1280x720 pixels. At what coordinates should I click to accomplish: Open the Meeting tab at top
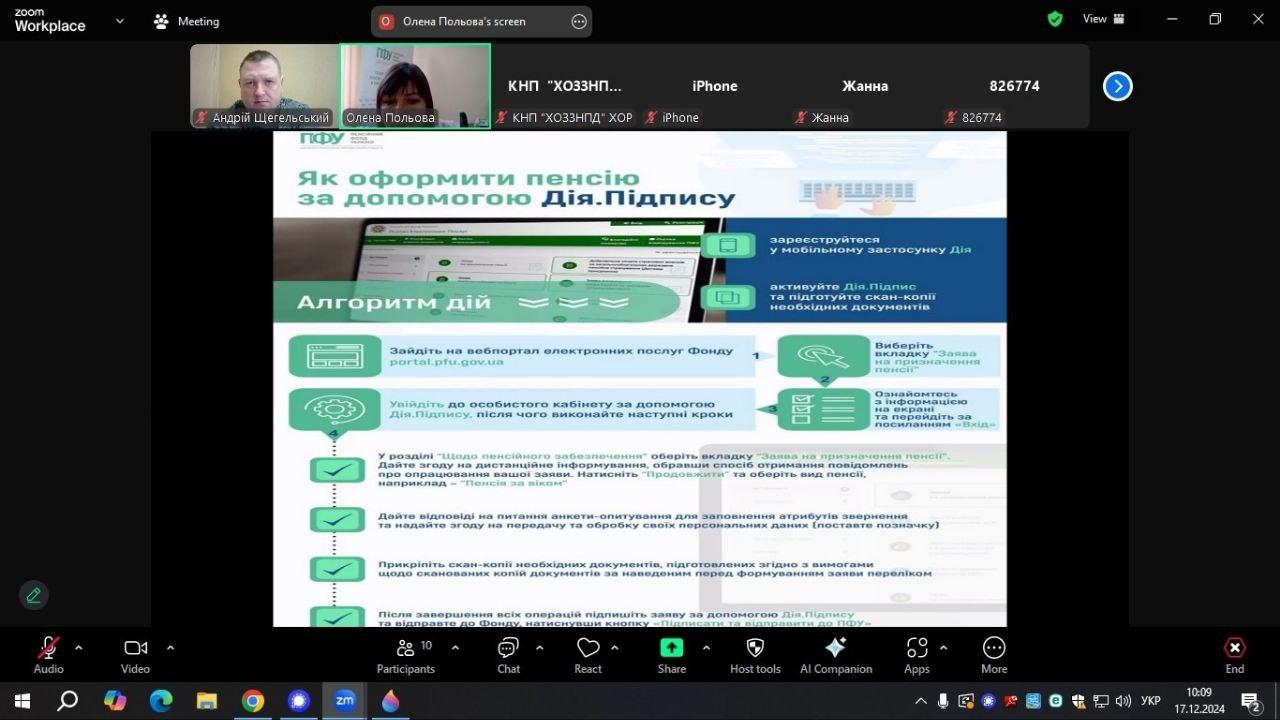pyautogui.click(x=186, y=21)
